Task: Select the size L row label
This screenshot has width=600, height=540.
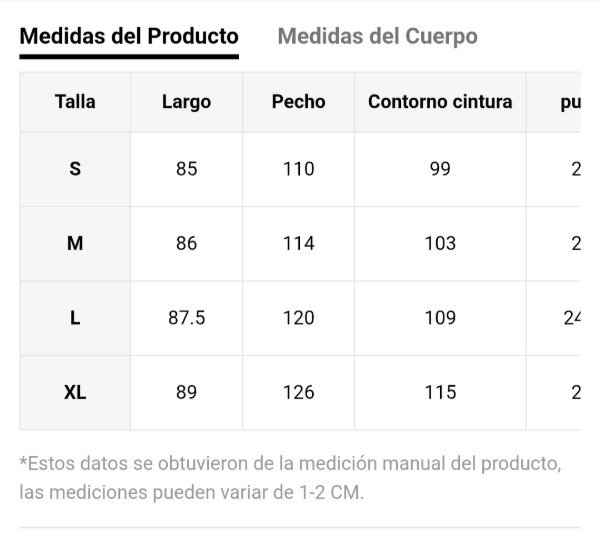Action: (75, 318)
